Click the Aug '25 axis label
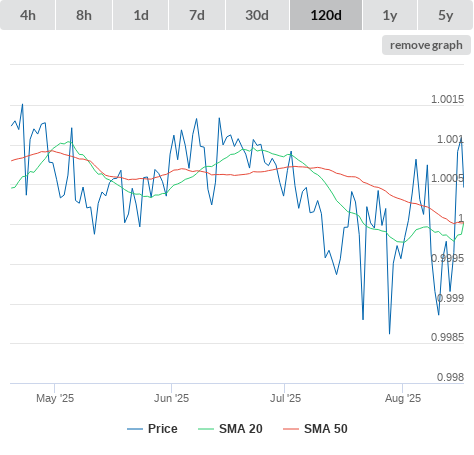This screenshot has width=474, height=455. (403, 398)
